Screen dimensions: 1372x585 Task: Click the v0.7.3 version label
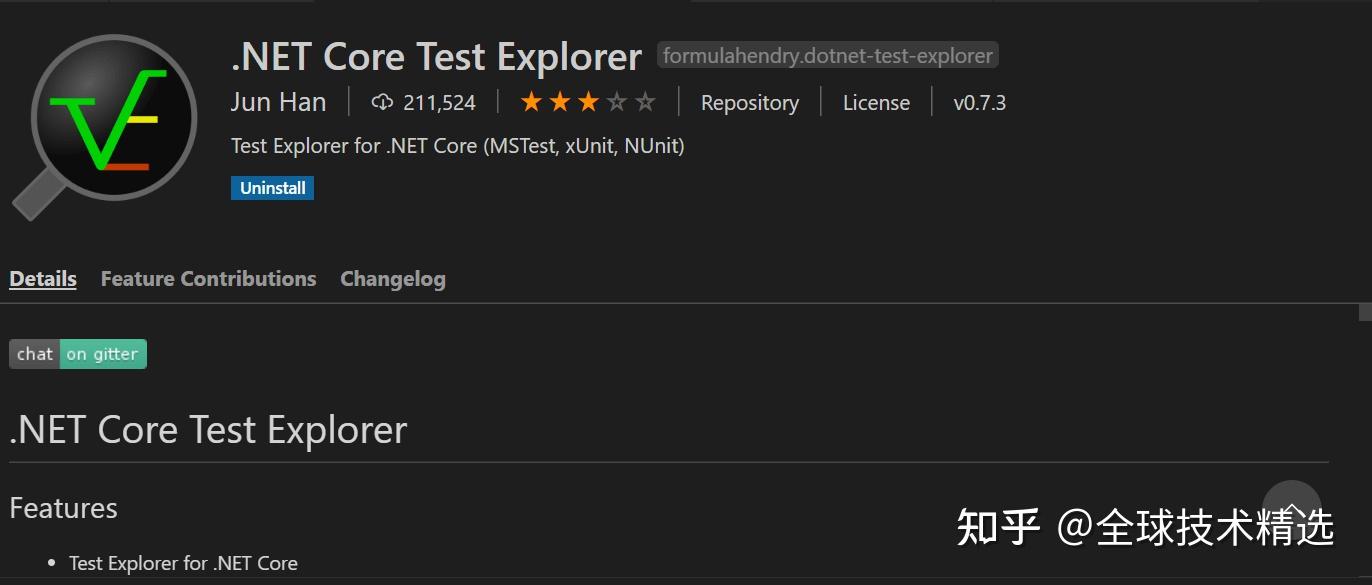point(979,102)
